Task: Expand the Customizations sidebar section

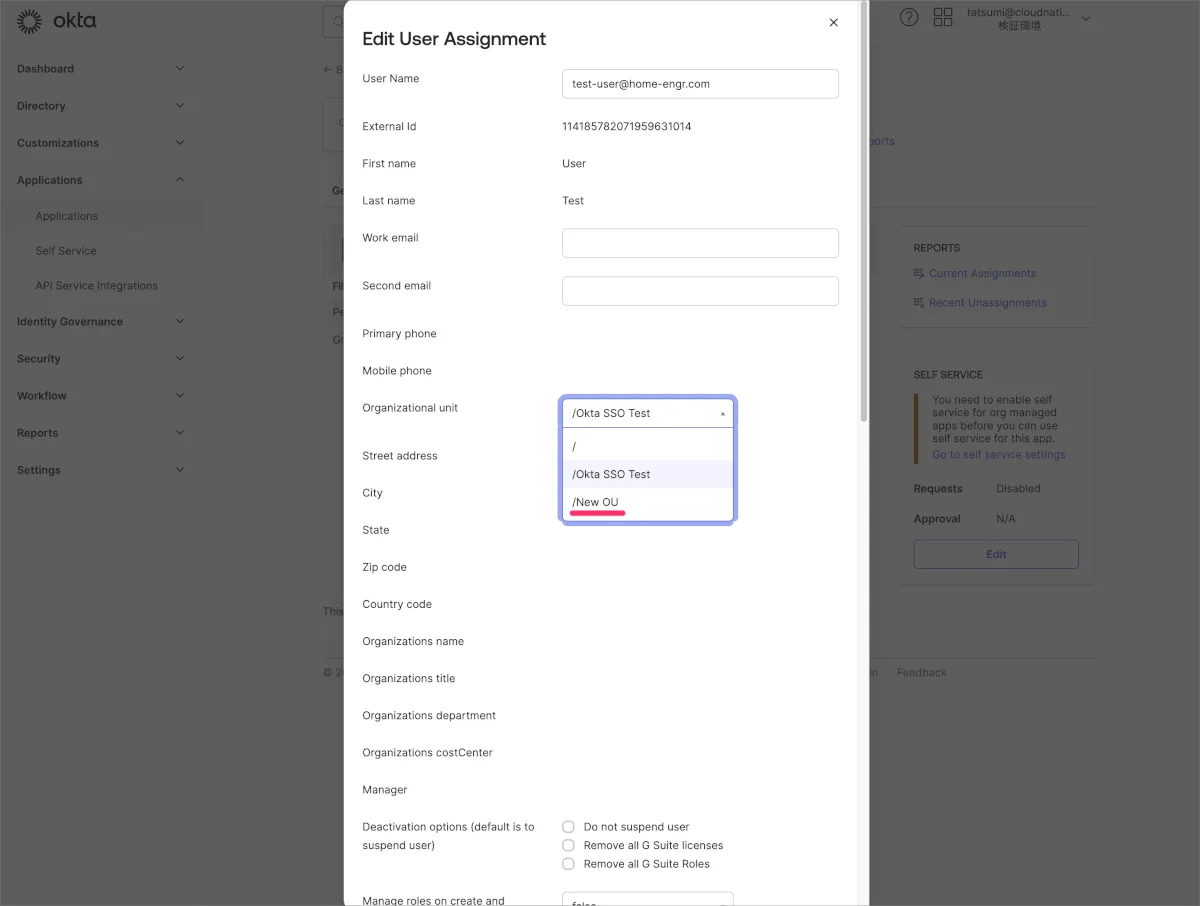Action: coord(180,143)
